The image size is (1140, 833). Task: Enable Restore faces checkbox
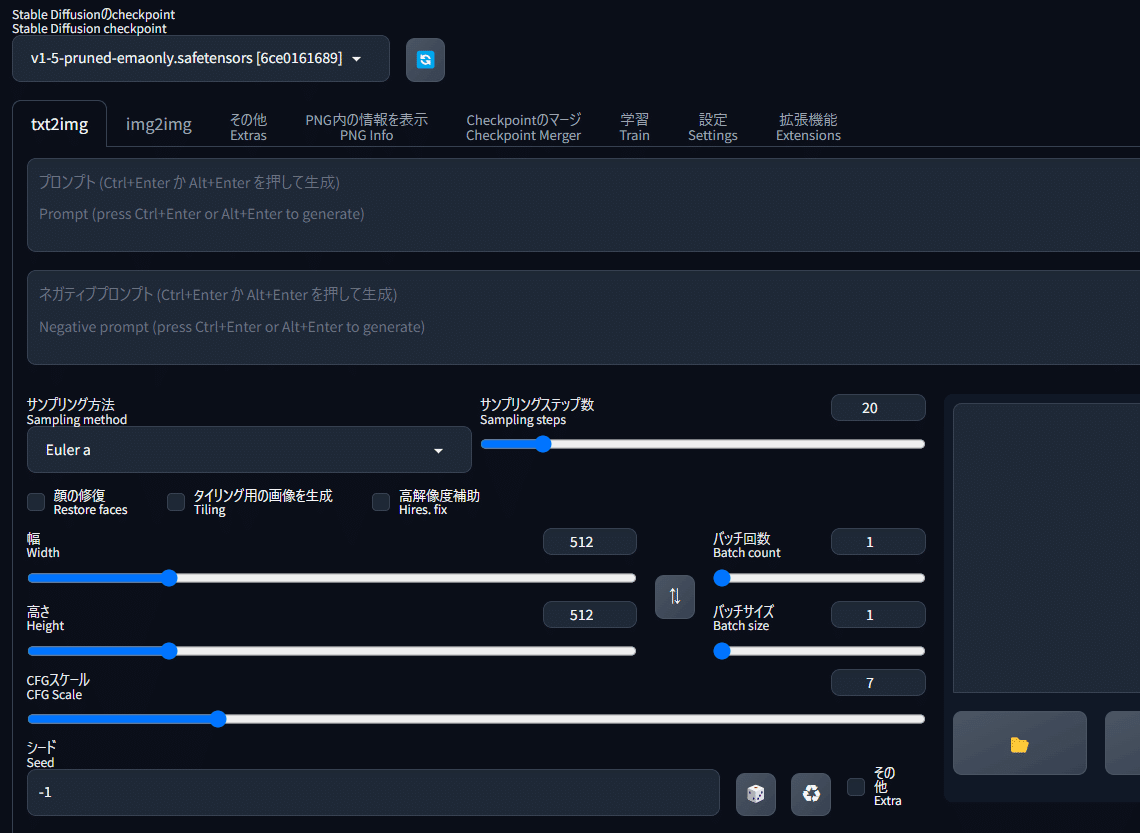36,502
